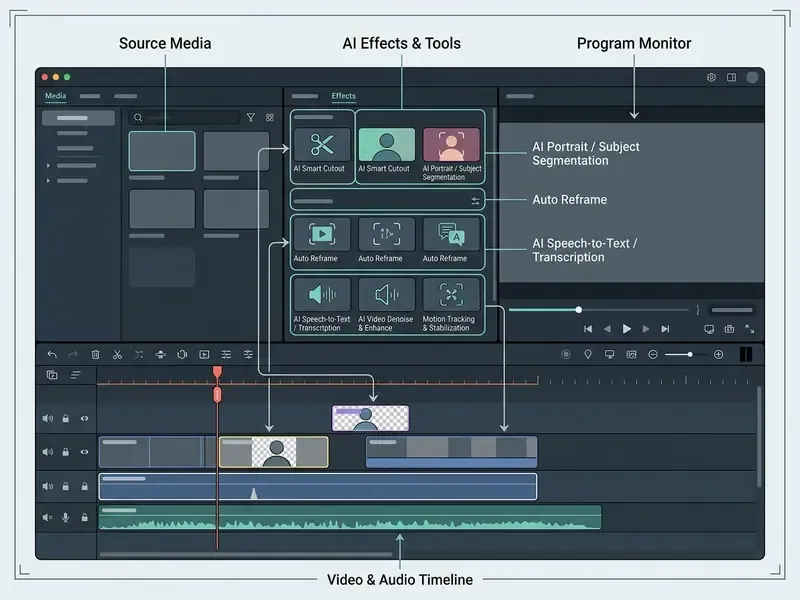Image resolution: width=800 pixels, height=600 pixels.
Task: Select the highlighted media thumbnail in Source Media
Action: (162, 151)
